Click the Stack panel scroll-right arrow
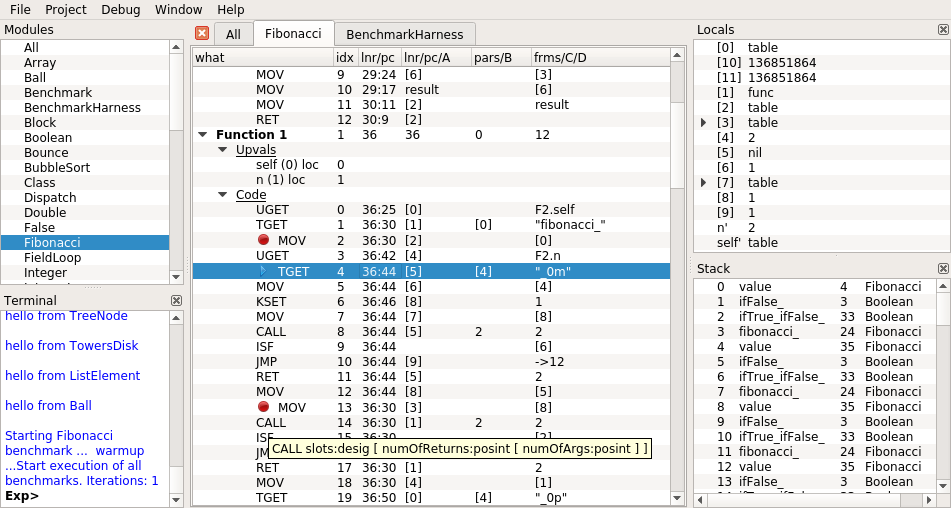This screenshot has height=508, width=951. (929, 500)
